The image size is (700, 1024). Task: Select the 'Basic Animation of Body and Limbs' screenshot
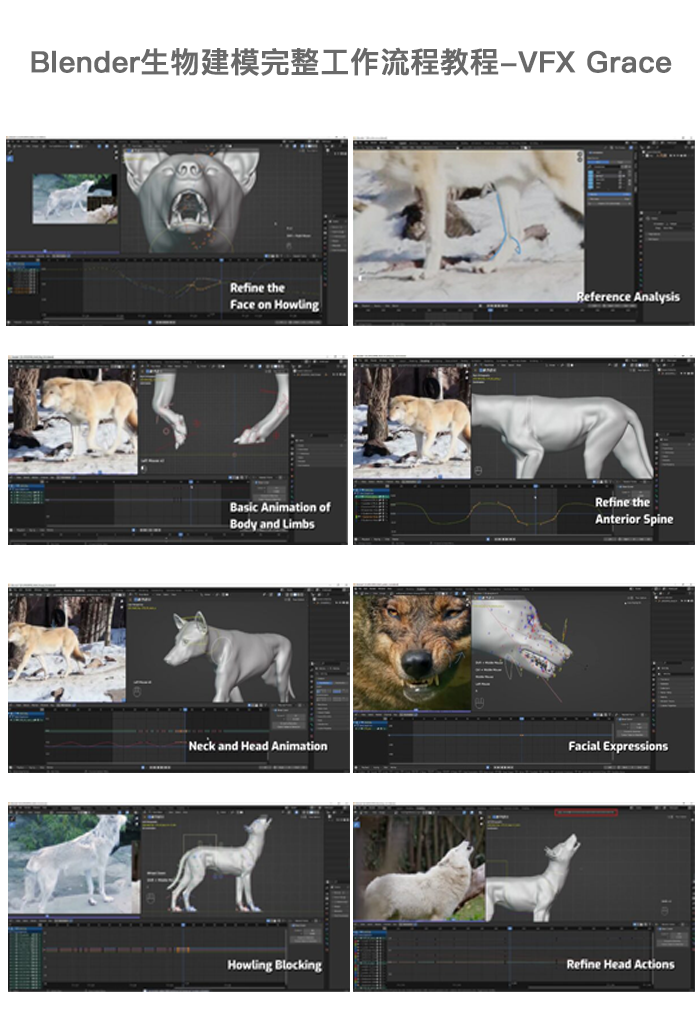178,450
